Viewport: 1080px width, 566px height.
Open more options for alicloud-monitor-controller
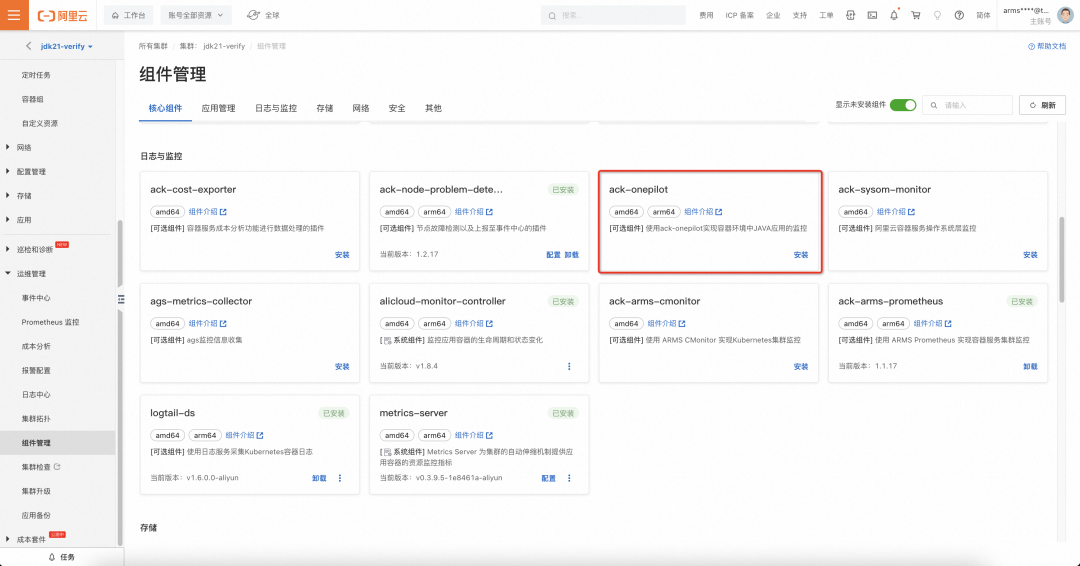tap(569, 366)
